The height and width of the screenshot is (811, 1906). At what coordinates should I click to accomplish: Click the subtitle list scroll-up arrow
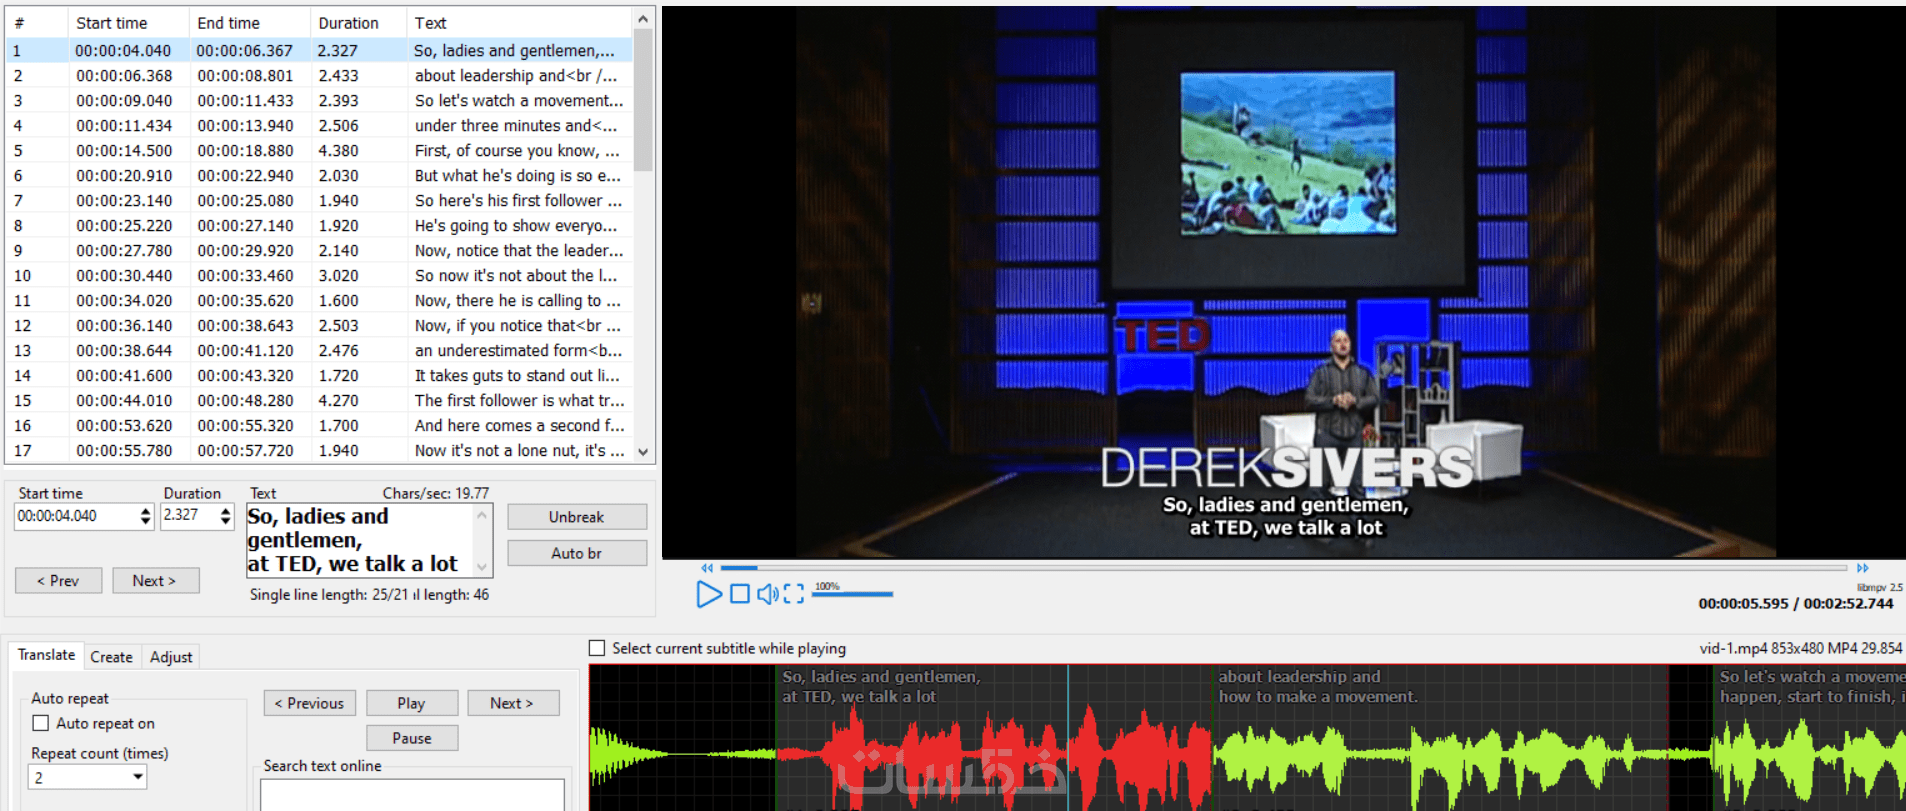click(x=643, y=19)
